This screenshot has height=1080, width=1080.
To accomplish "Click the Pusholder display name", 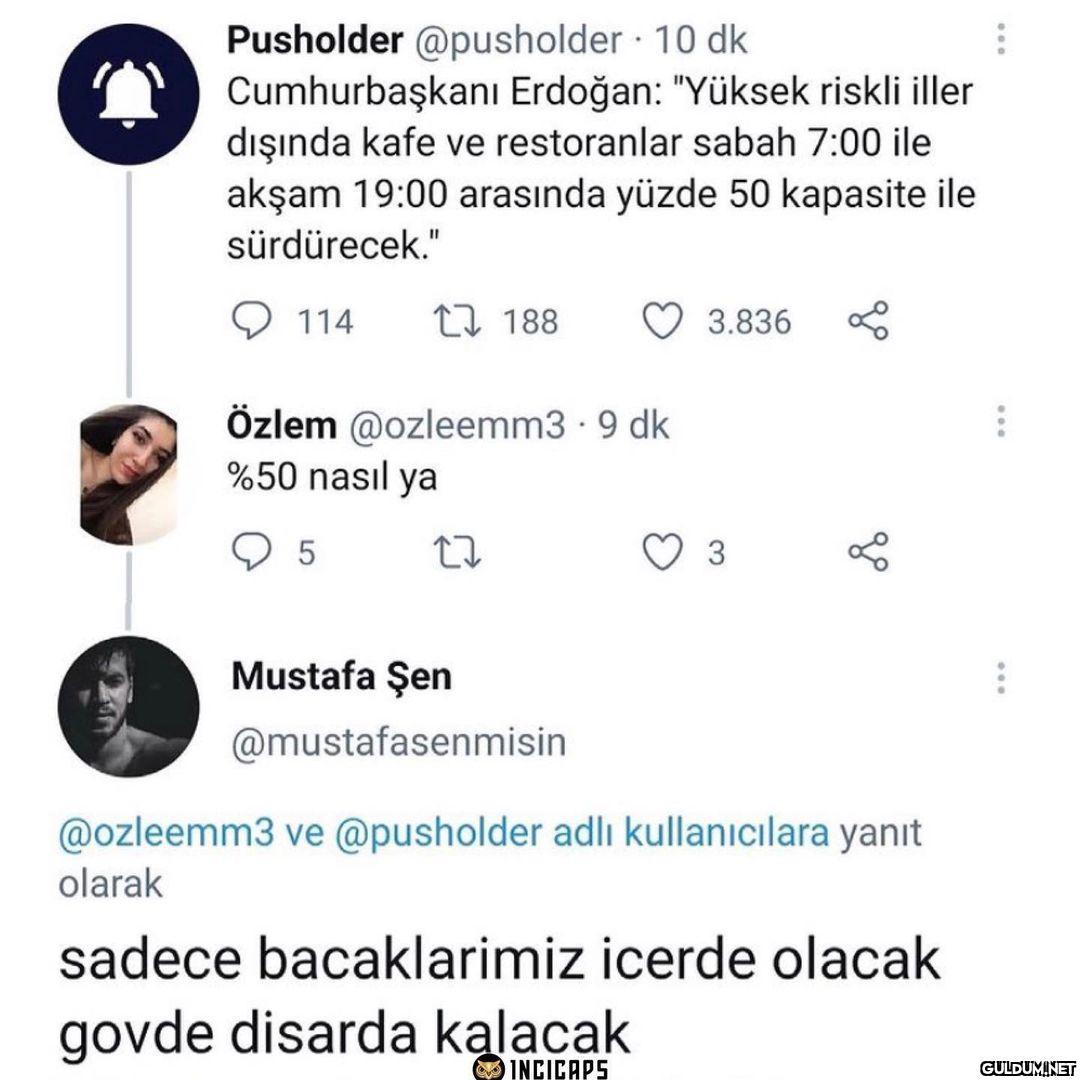I will 315,40.
